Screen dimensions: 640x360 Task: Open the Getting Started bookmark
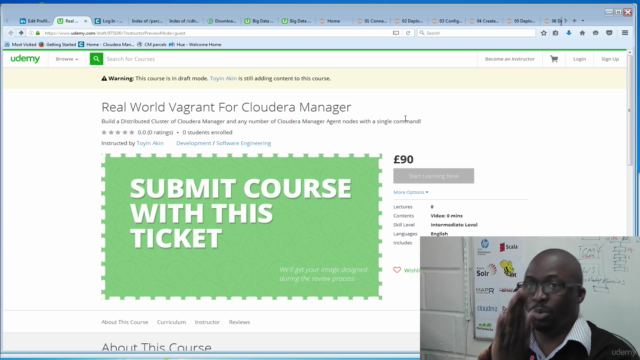pos(57,44)
